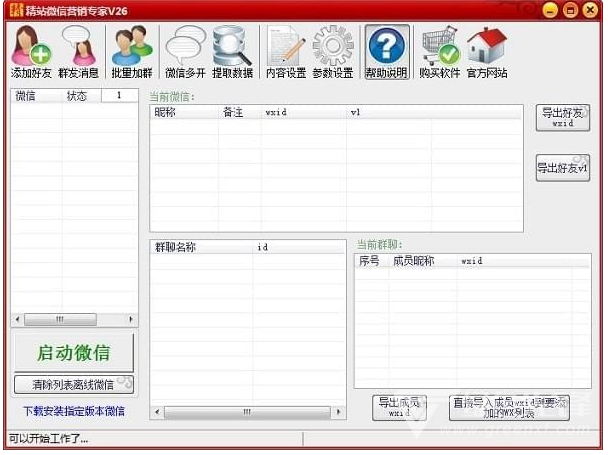Click the 群聊名称 column header
The height and width of the screenshot is (455, 608).
point(176,246)
